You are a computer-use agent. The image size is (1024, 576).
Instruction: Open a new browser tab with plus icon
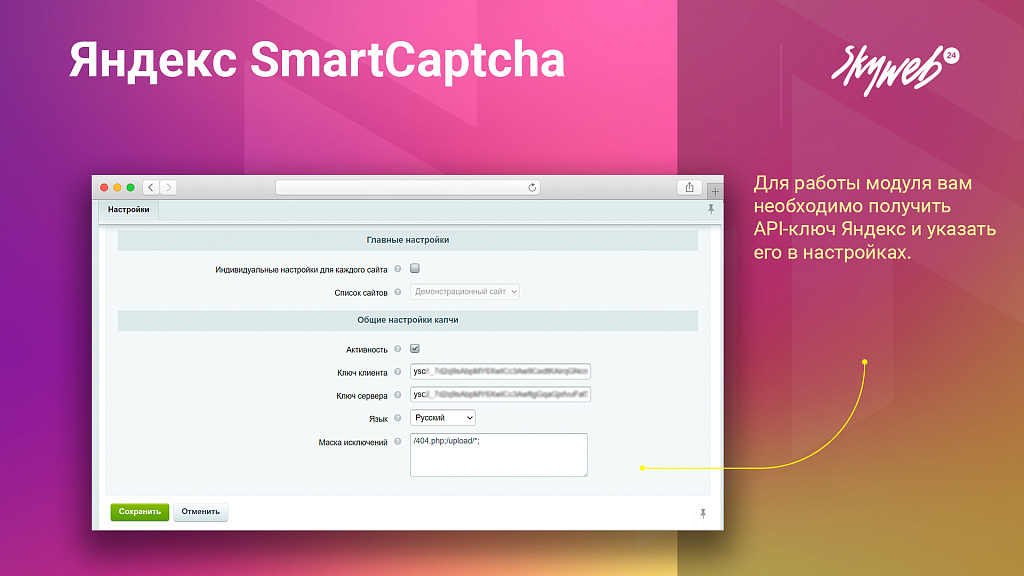pos(714,189)
